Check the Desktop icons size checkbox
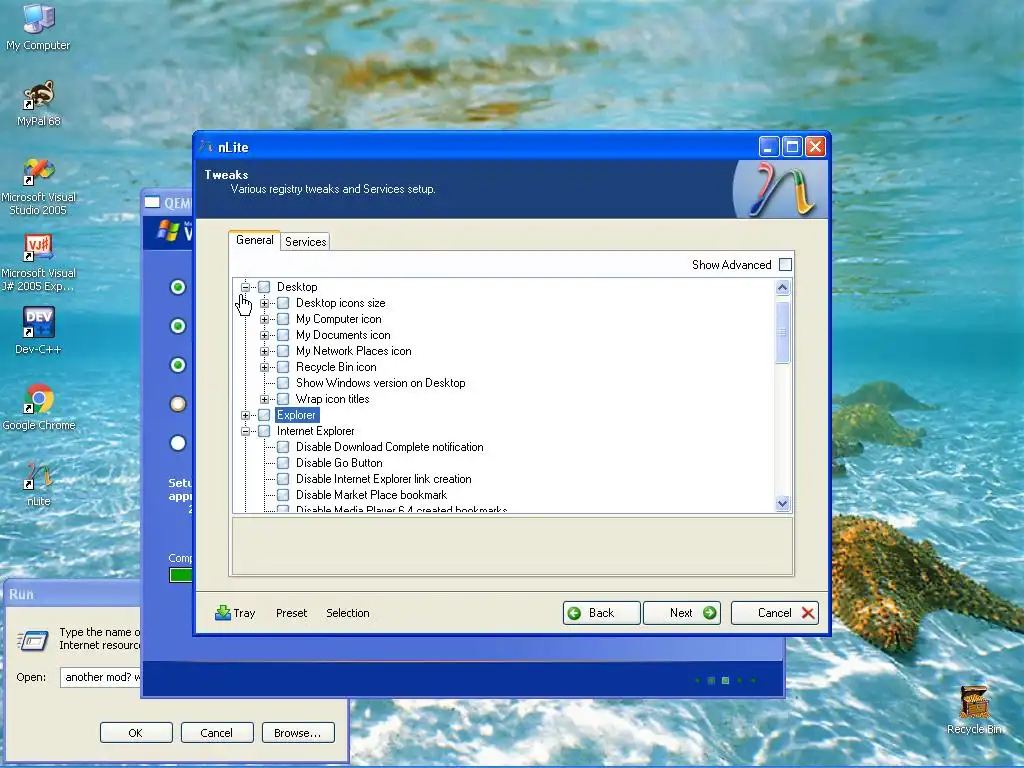1024x768 pixels. pyautogui.click(x=283, y=303)
